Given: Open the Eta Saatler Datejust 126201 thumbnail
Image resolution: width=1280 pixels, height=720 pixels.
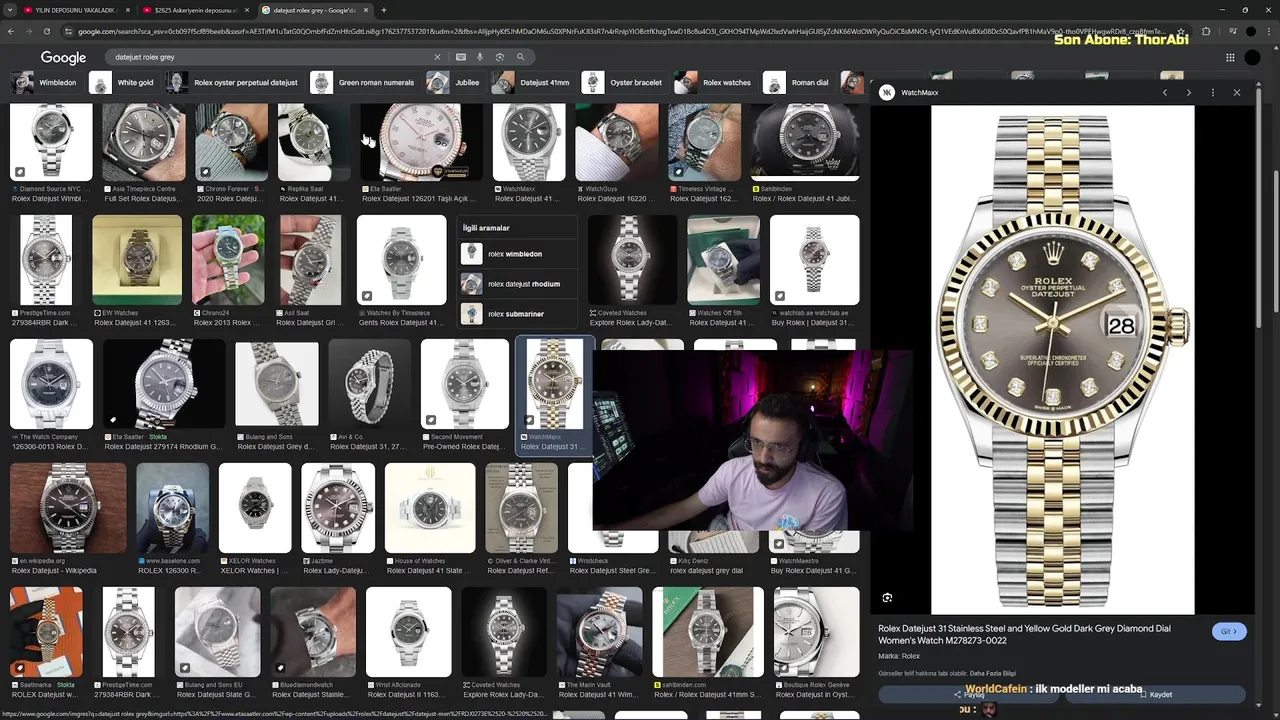Looking at the screenshot, I should pos(420,142).
